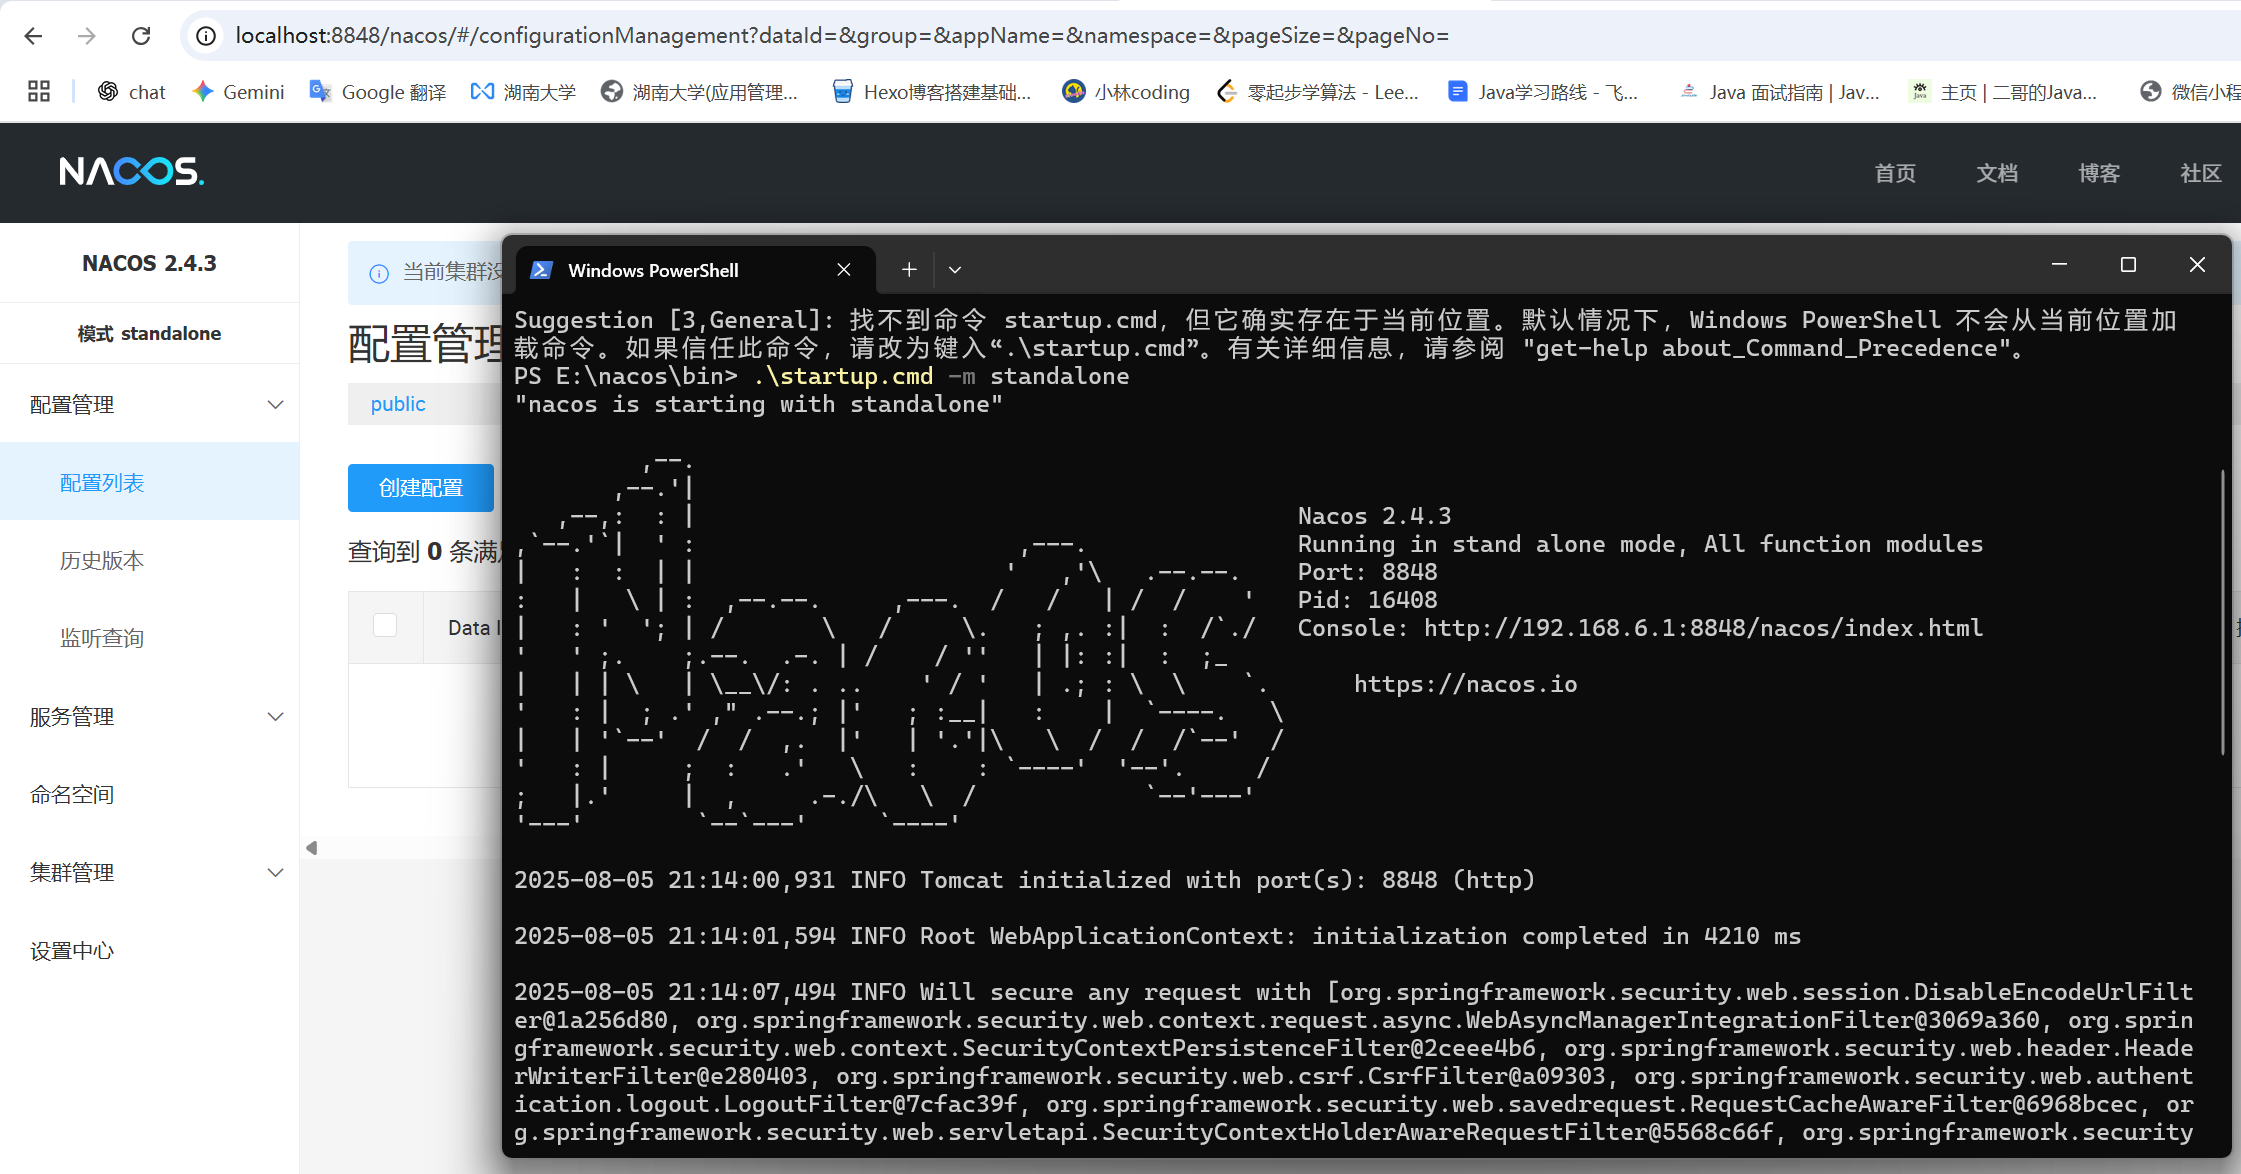Select 历史版本 in the sidebar
Image resolution: width=2241 pixels, height=1174 pixels.
click(102, 561)
